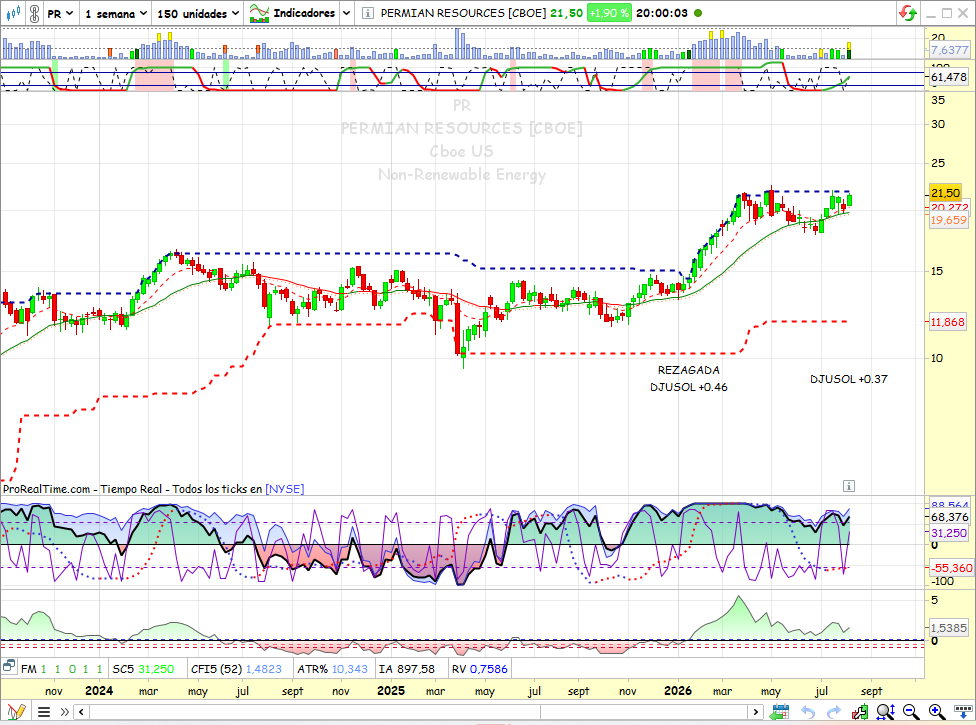Click the red-green trading arrows icon
Viewport: 976px width, 725px height.
[908, 13]
